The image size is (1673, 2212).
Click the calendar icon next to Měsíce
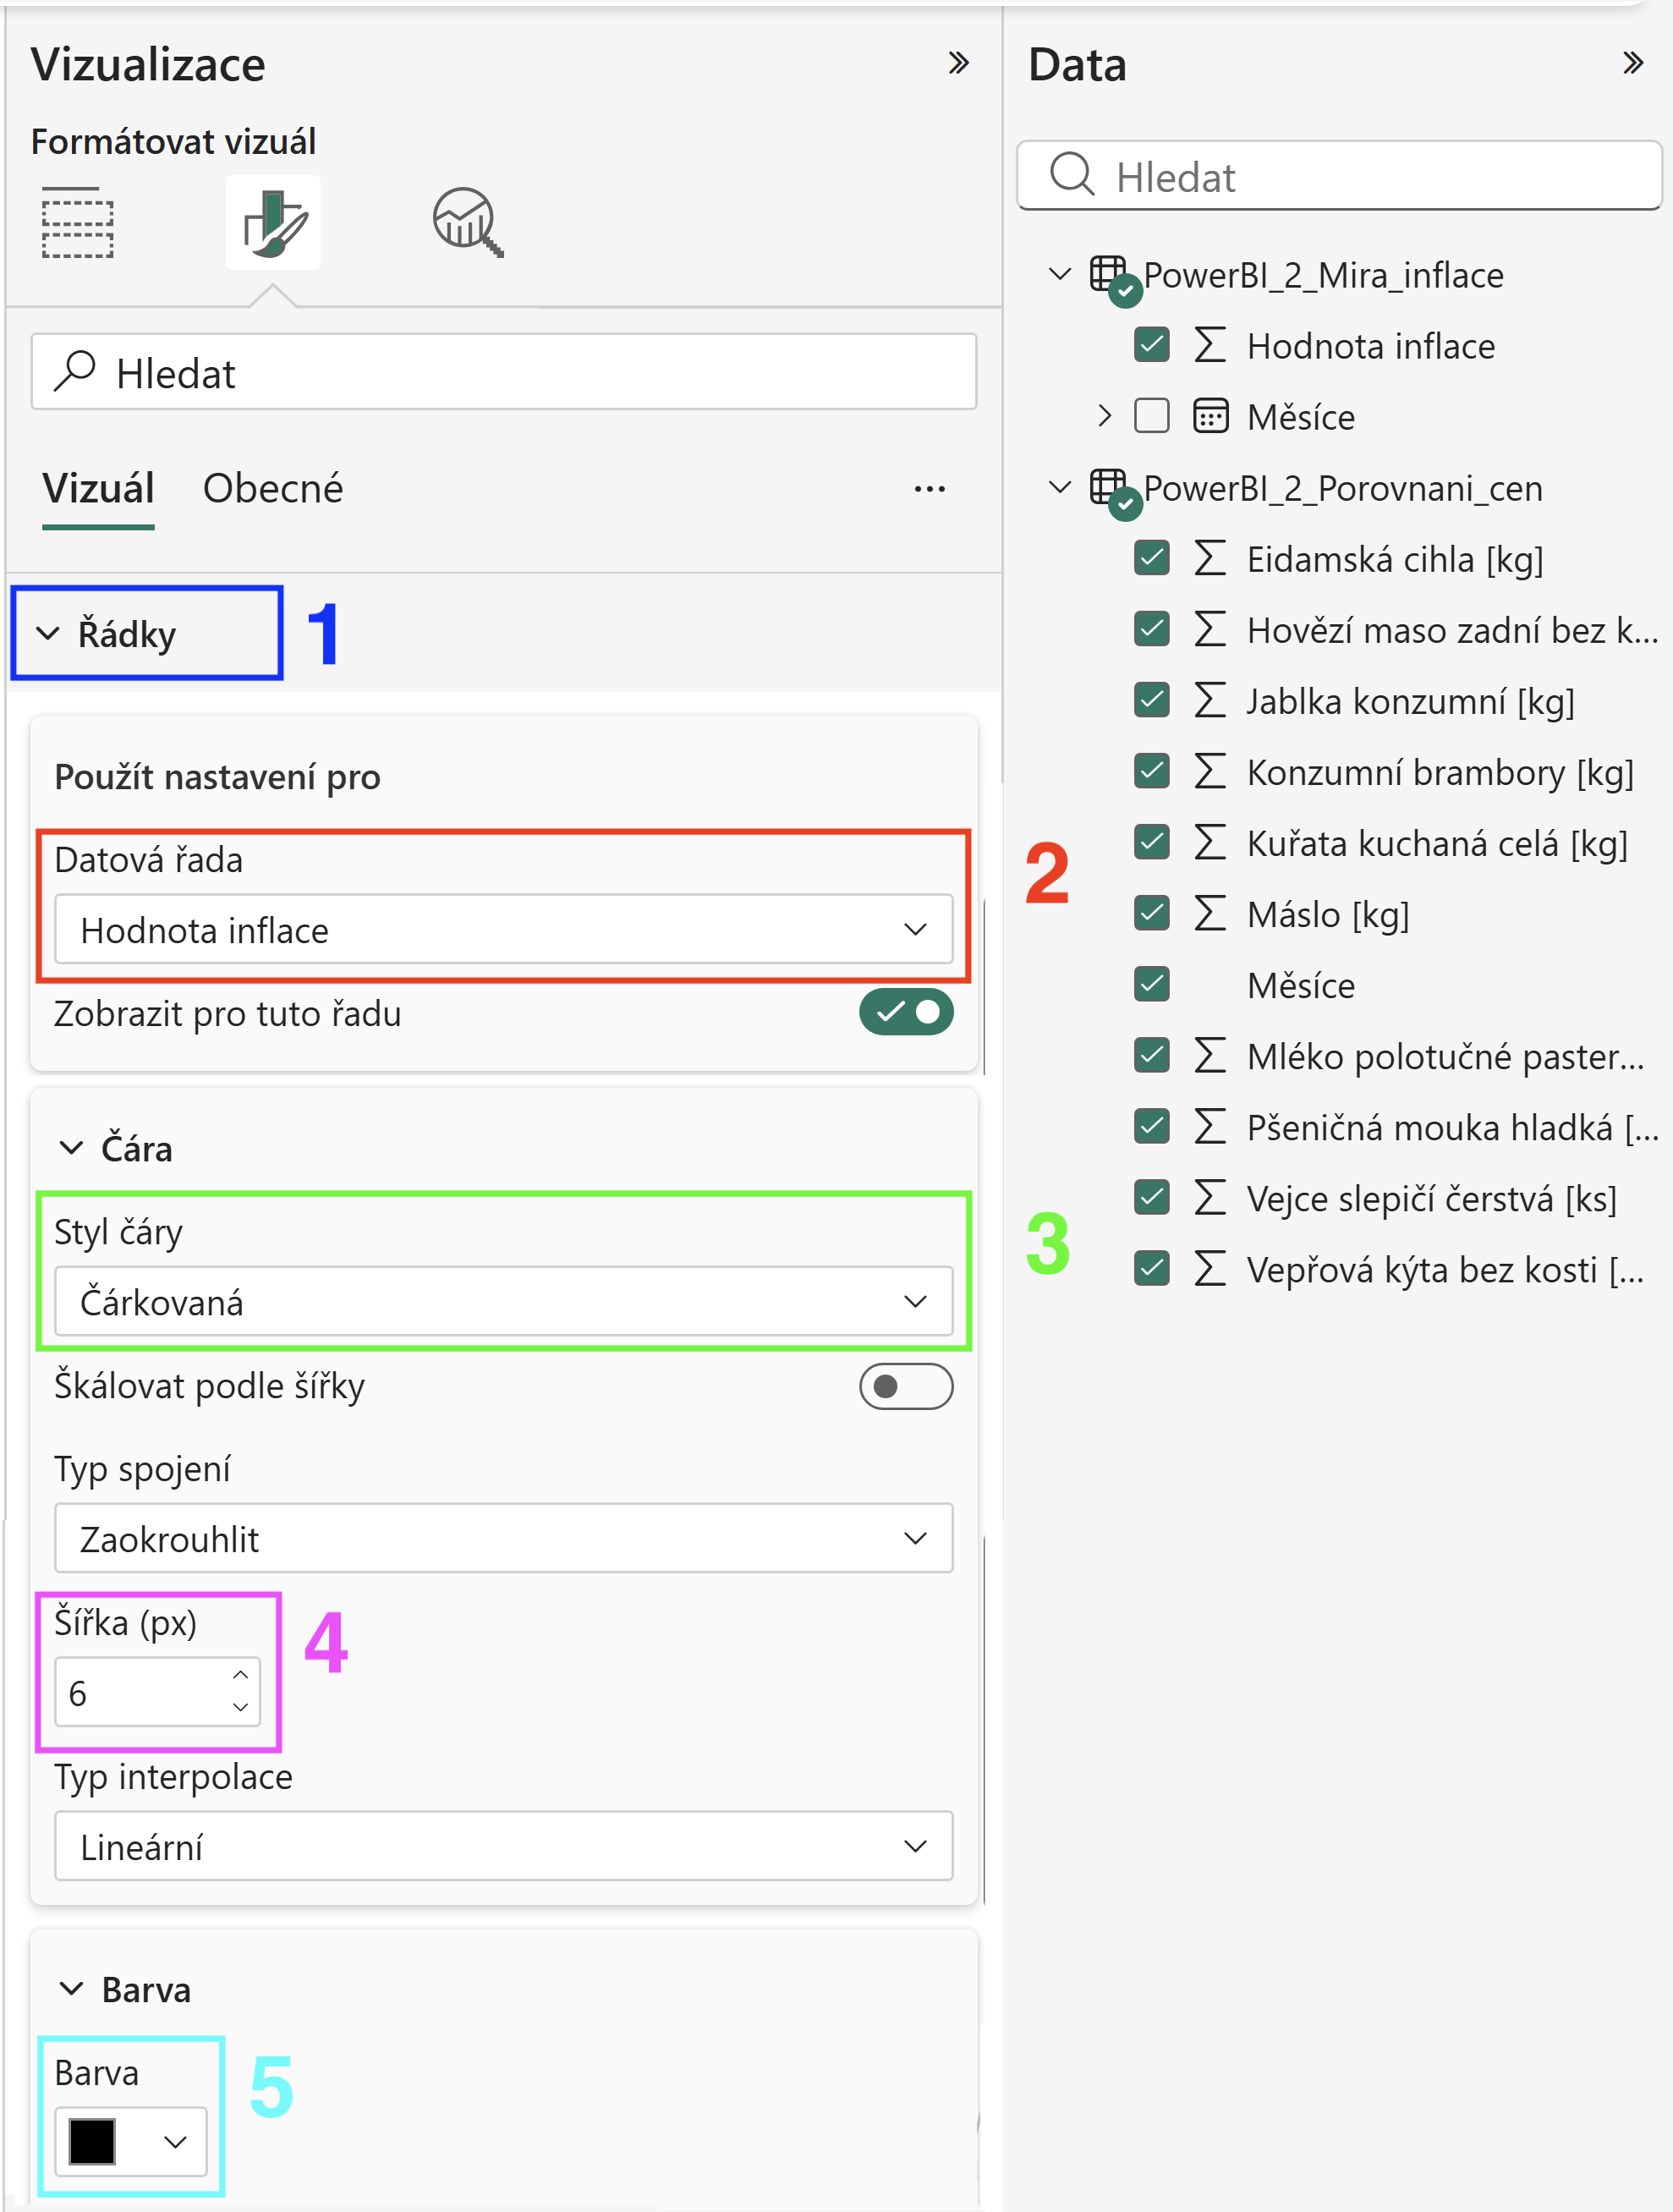coord(1210,416)
